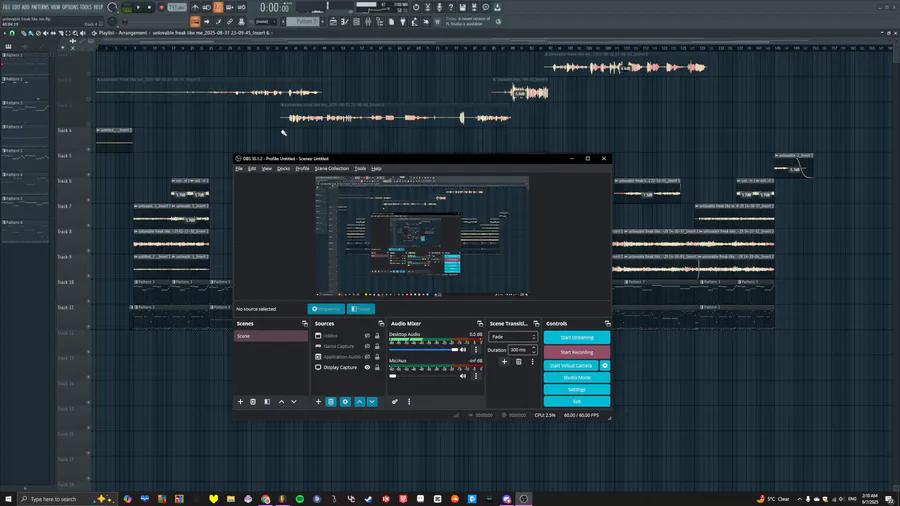Open advanced audio properties in Audio Mixer

[394, 402]
